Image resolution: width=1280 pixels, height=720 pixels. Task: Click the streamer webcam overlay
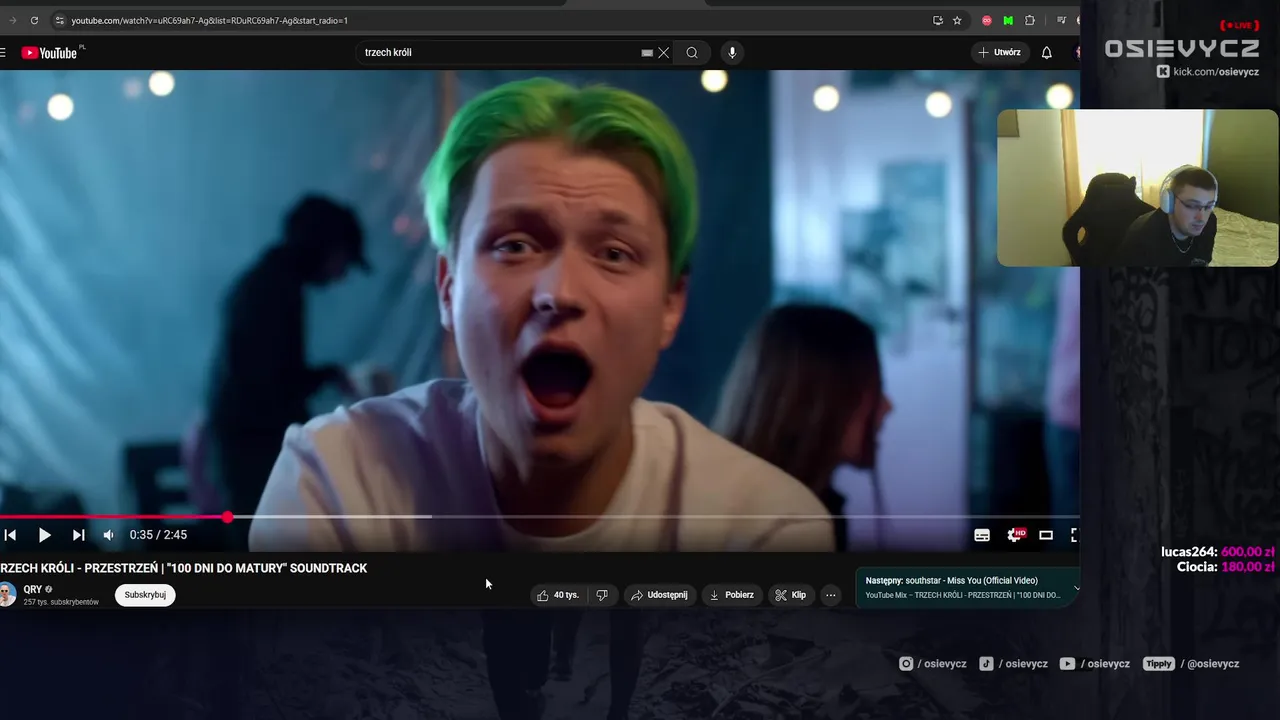[x=1138, y=188]
